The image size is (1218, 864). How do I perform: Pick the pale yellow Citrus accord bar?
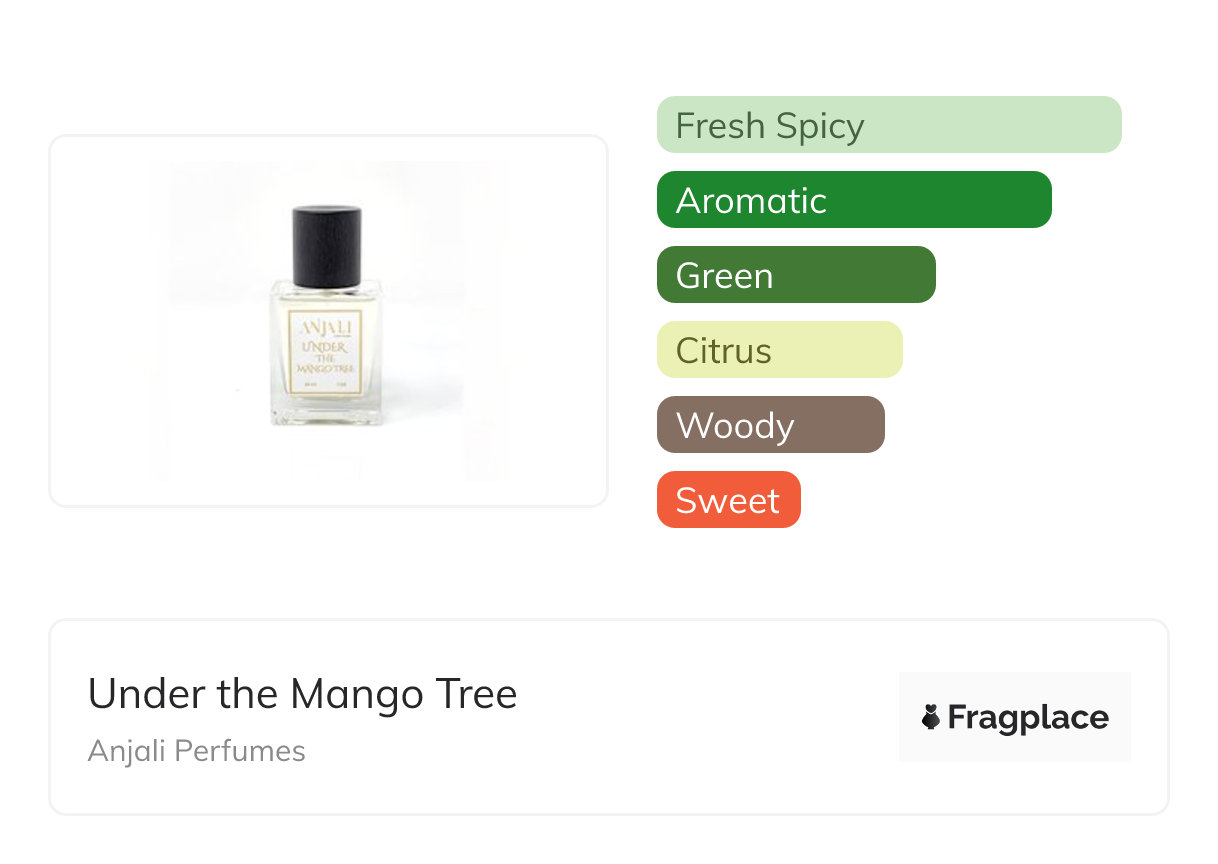pyautogui.click(x=779, y=350)
